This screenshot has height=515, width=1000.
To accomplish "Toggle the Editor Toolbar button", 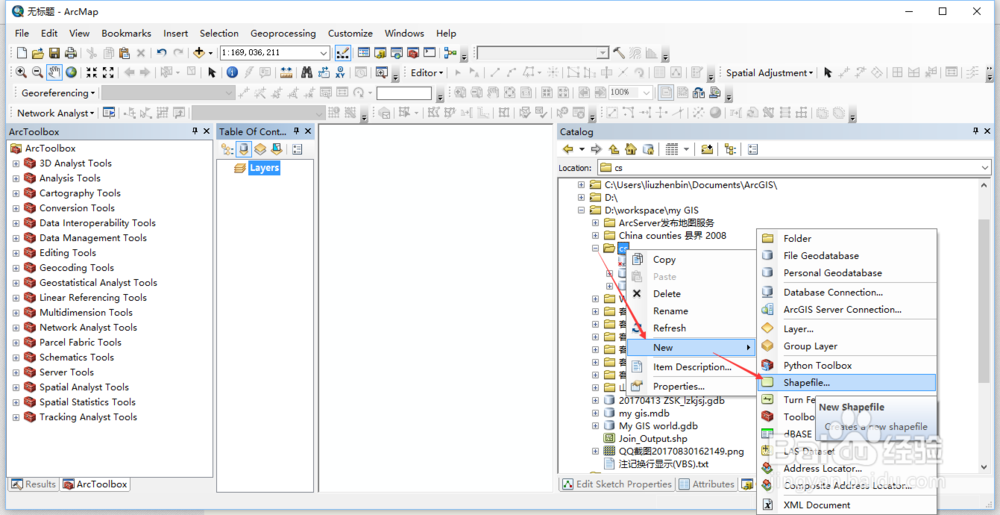I will point(342,53).
